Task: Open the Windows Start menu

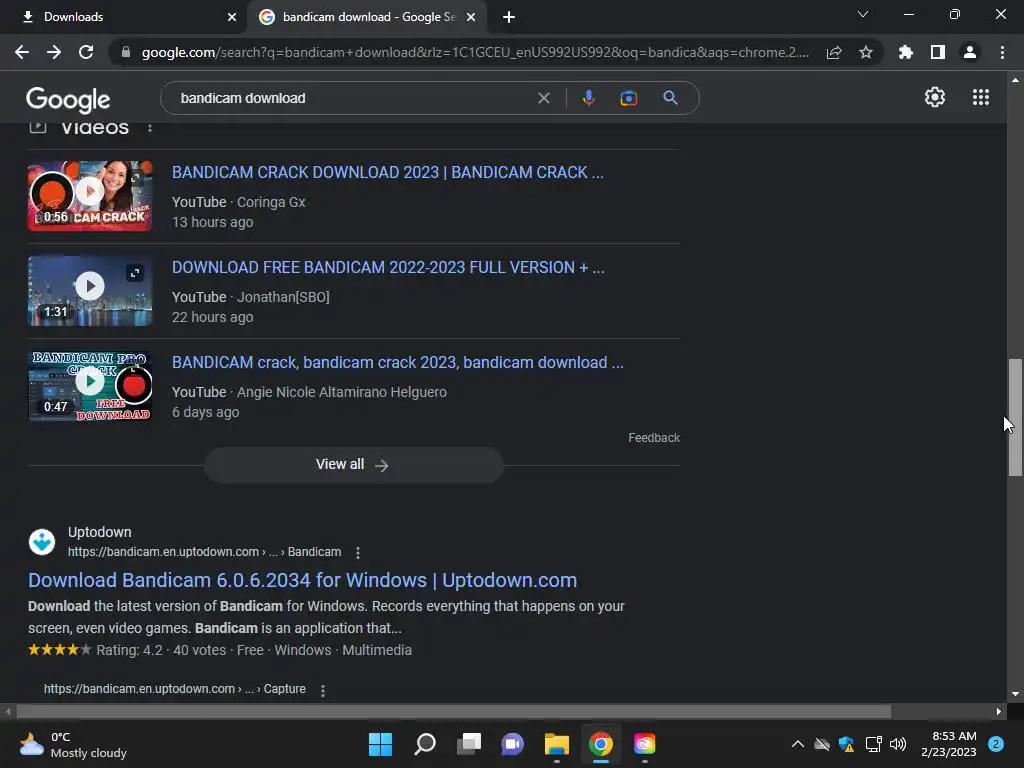Action: click(380, 744)
